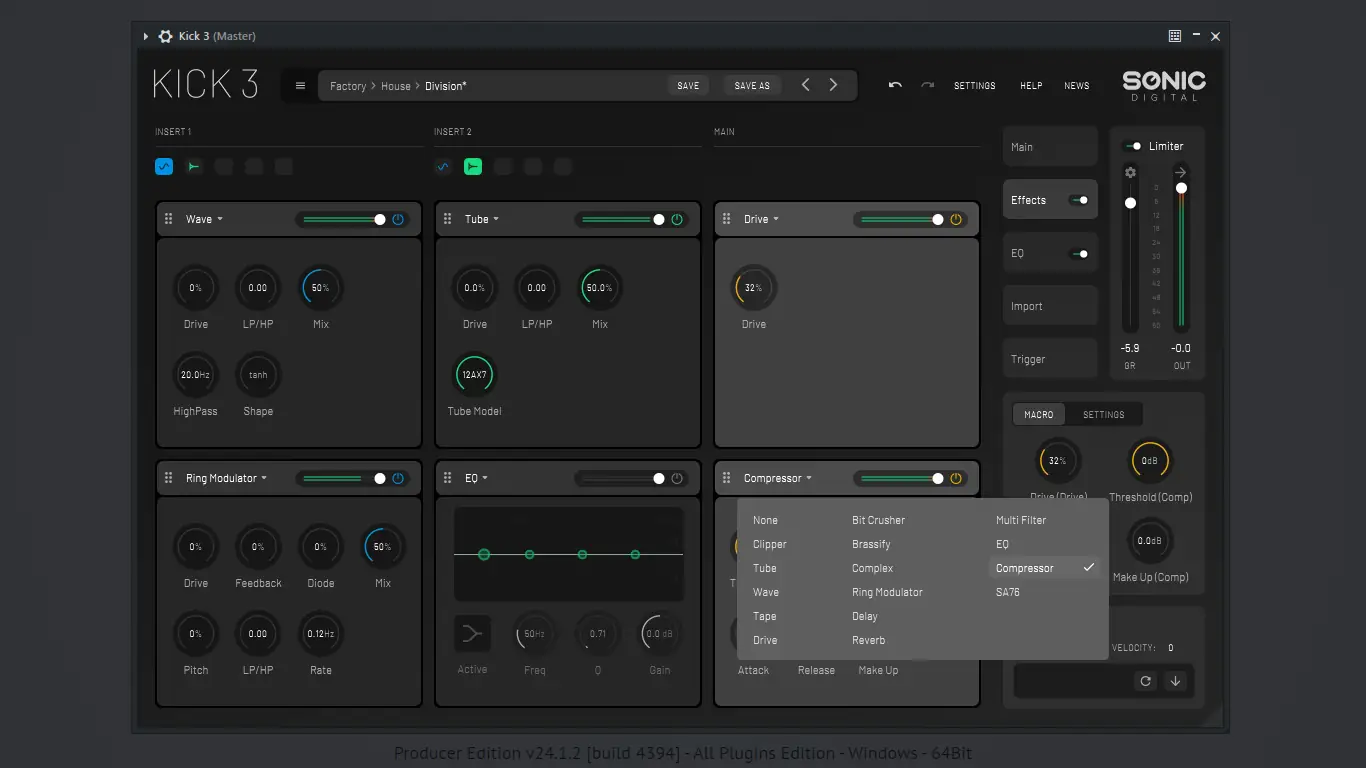This screenshot has width=1366, height=768.
Task: Open the detach grid icon in title bar
Action: 1175,36
